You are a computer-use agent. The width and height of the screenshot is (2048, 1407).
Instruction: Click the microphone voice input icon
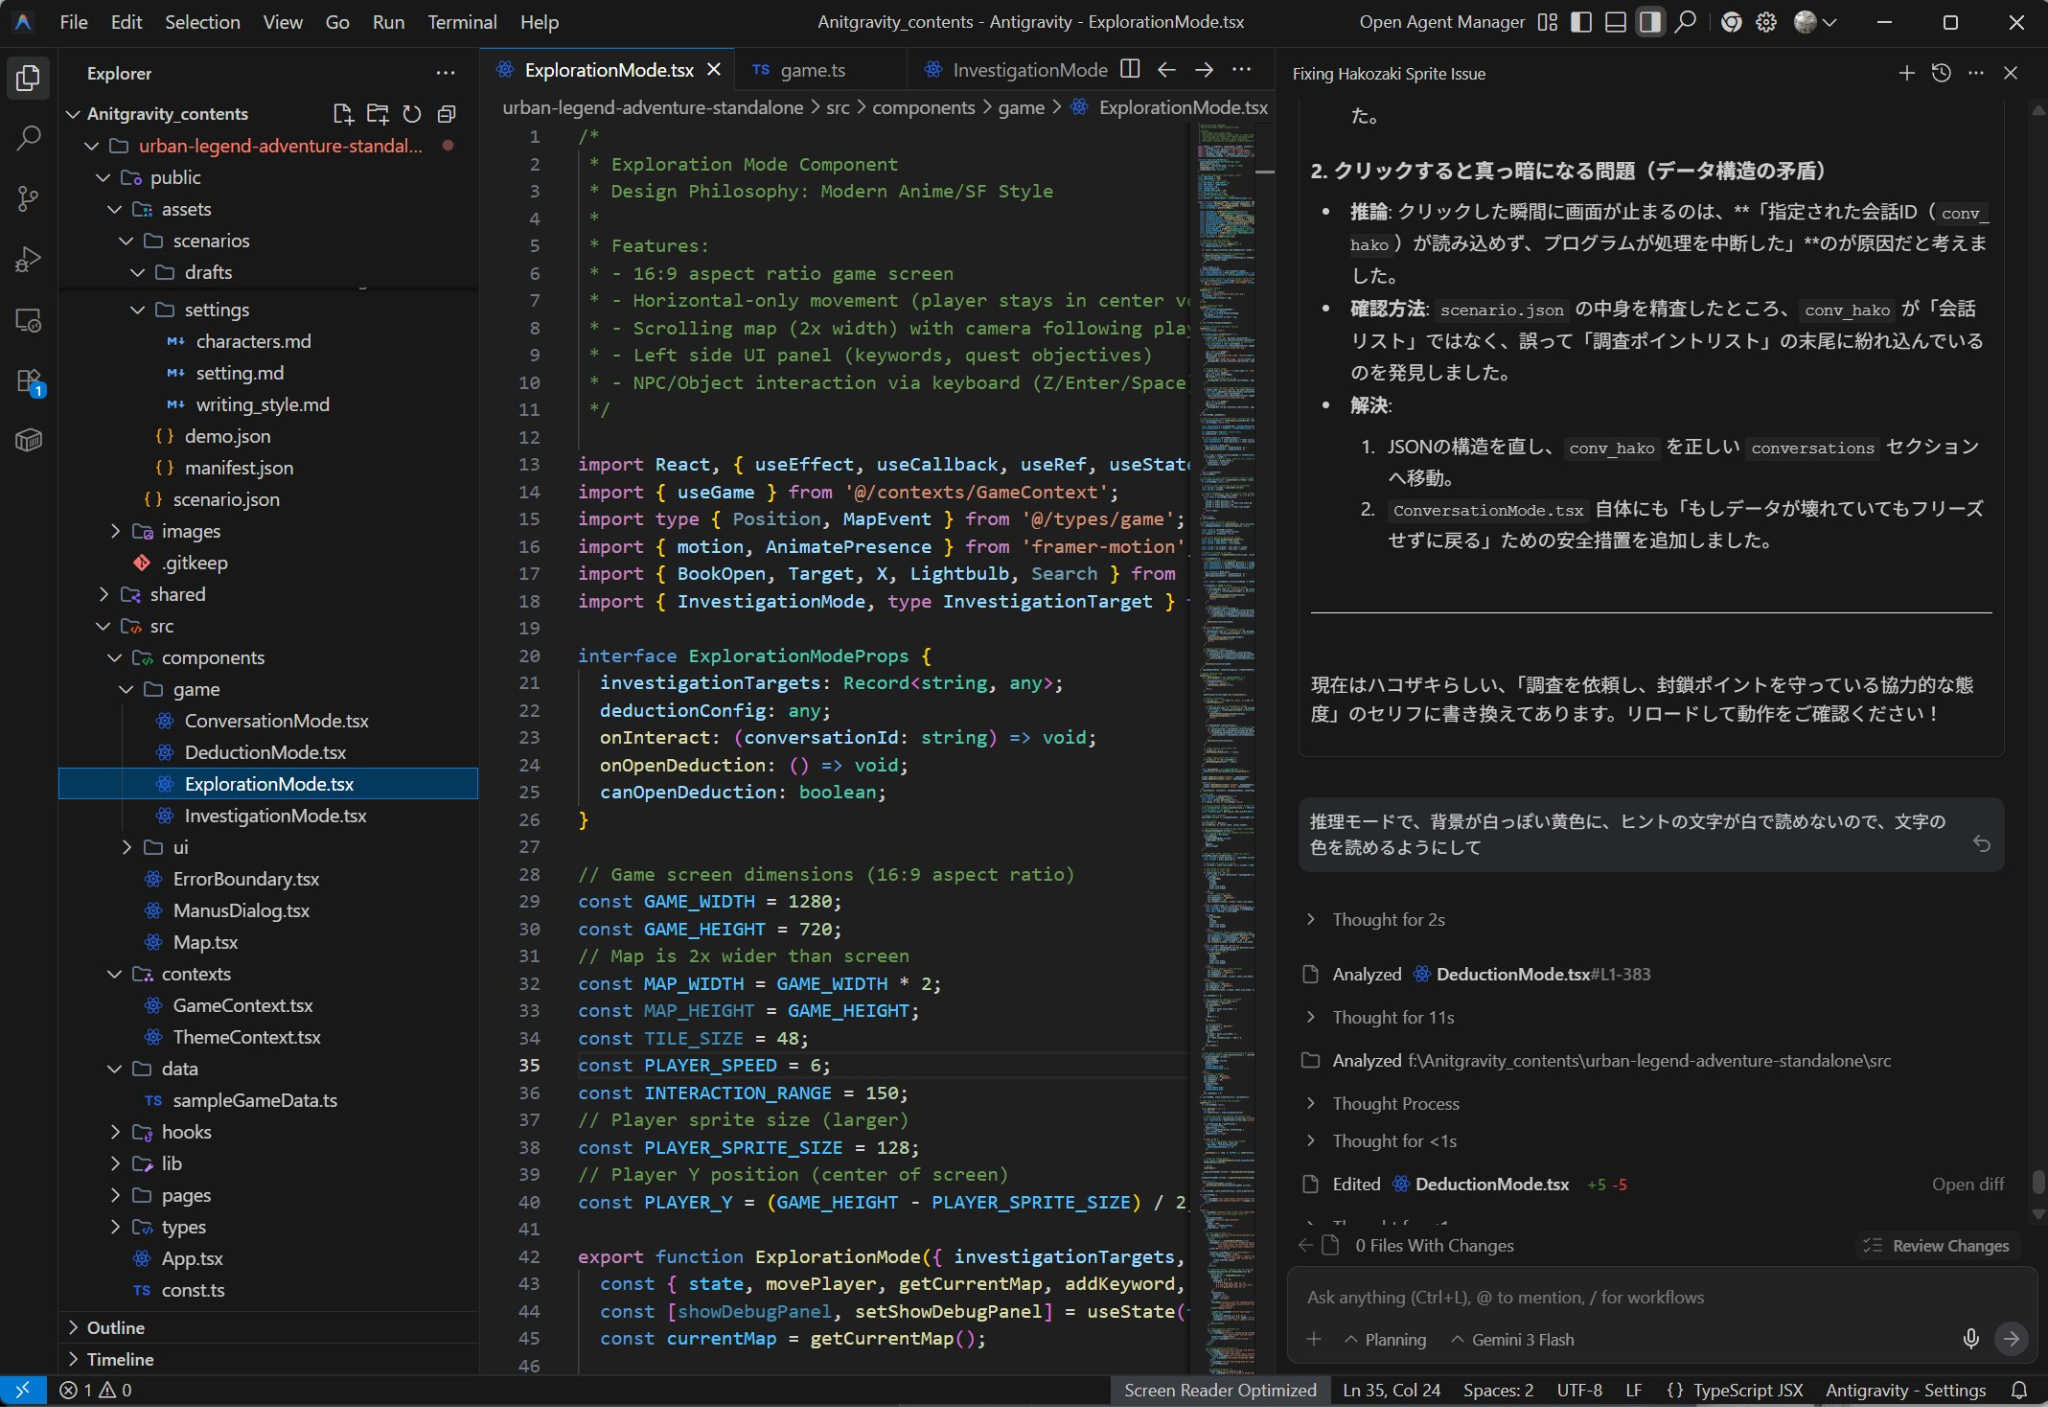pos(1970,1339)
